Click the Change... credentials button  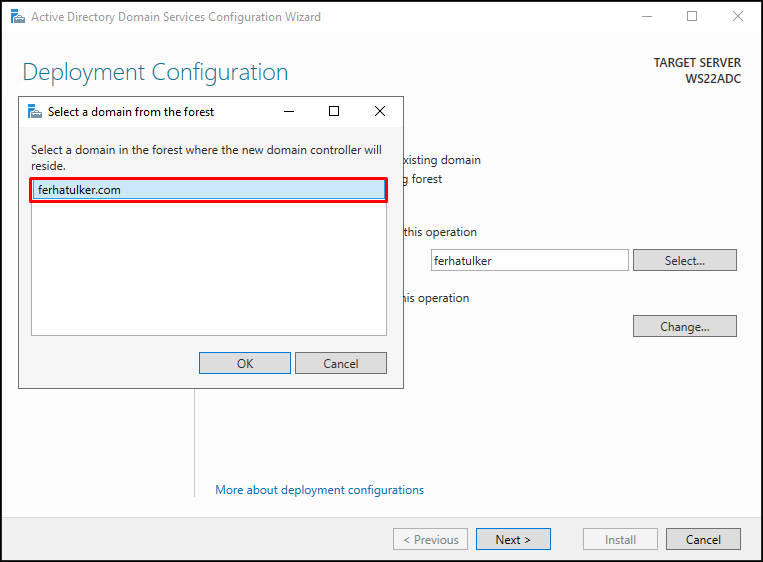pos(685,326)
